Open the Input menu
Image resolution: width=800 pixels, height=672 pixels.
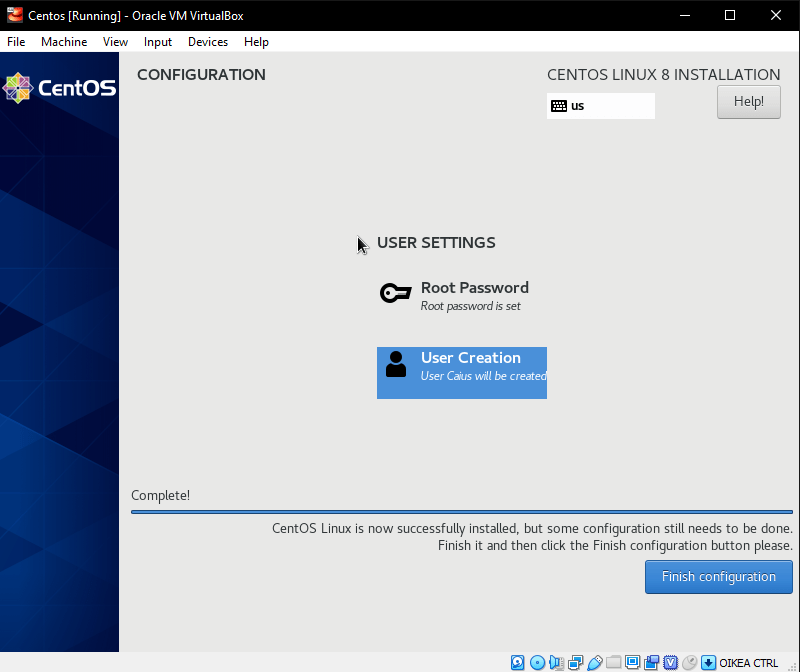(158, 42)
